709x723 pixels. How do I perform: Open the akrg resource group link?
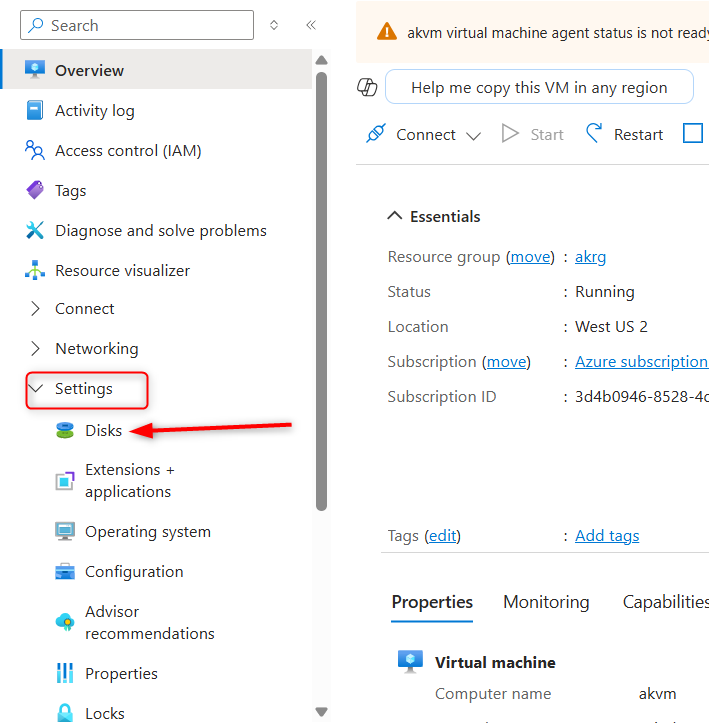(x=590, y=257)
